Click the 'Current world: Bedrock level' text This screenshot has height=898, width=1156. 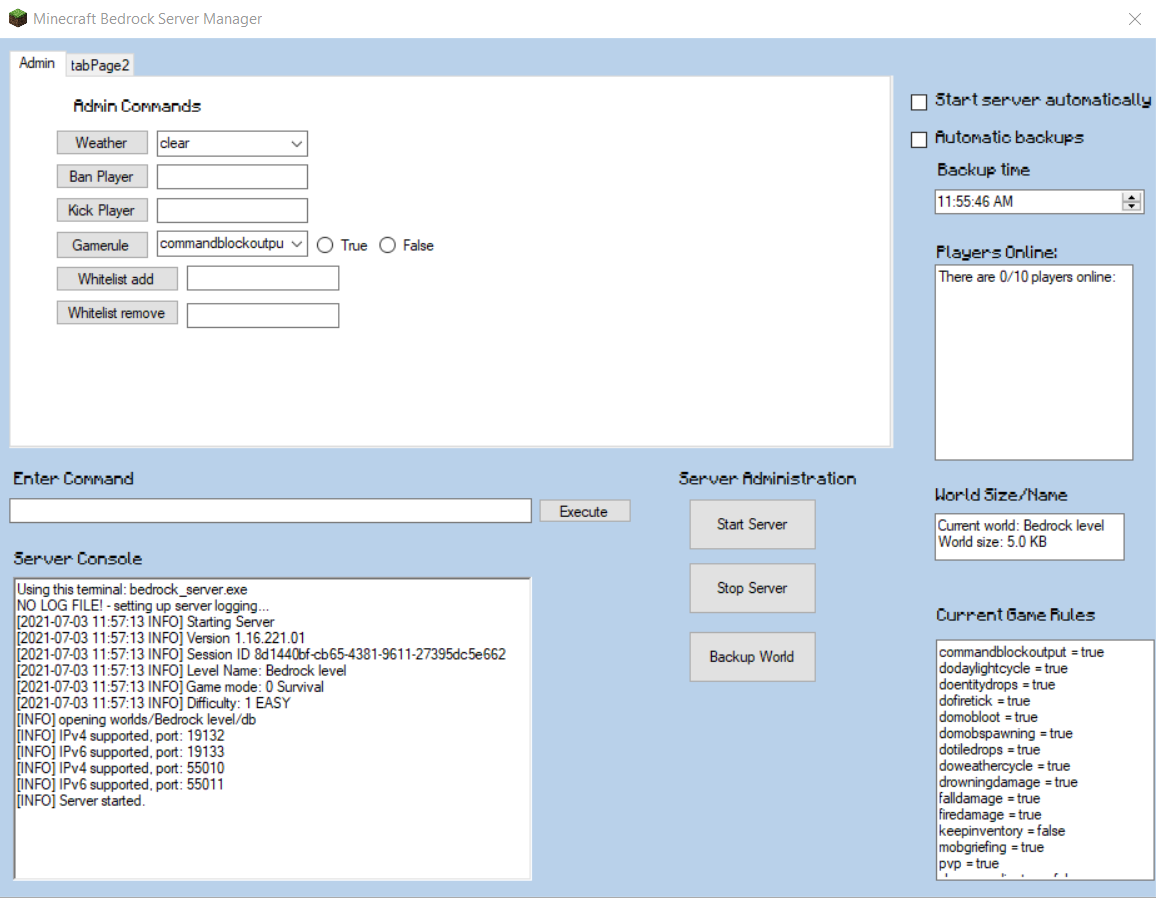coord(1021,526)
